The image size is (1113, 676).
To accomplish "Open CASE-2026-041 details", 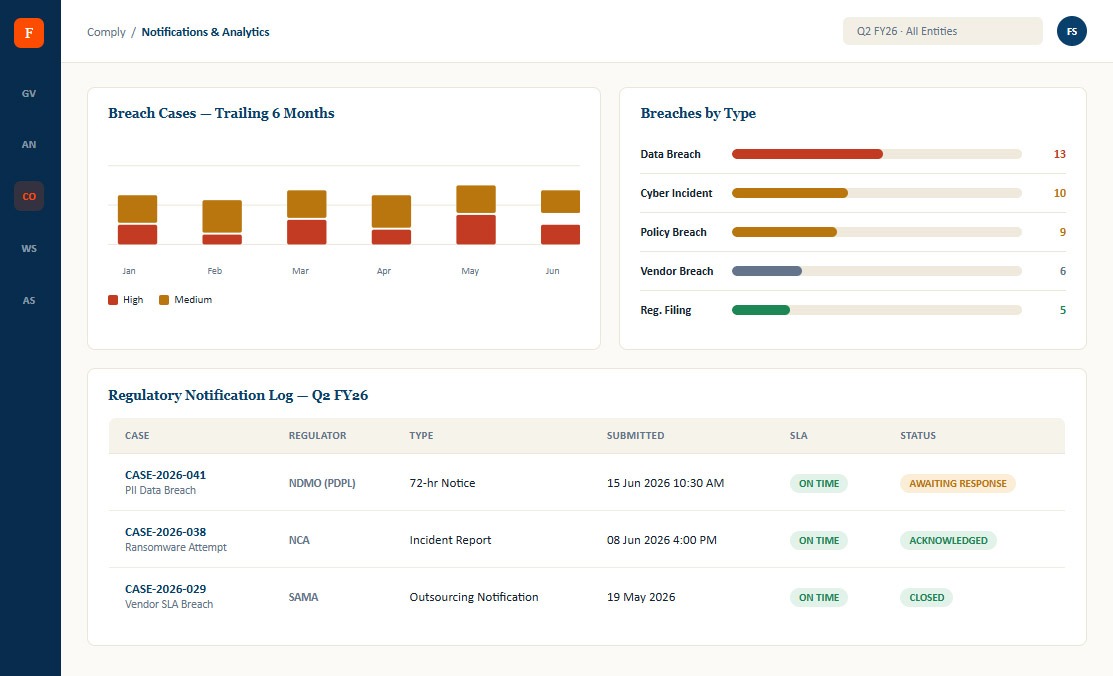I will 165,475.
